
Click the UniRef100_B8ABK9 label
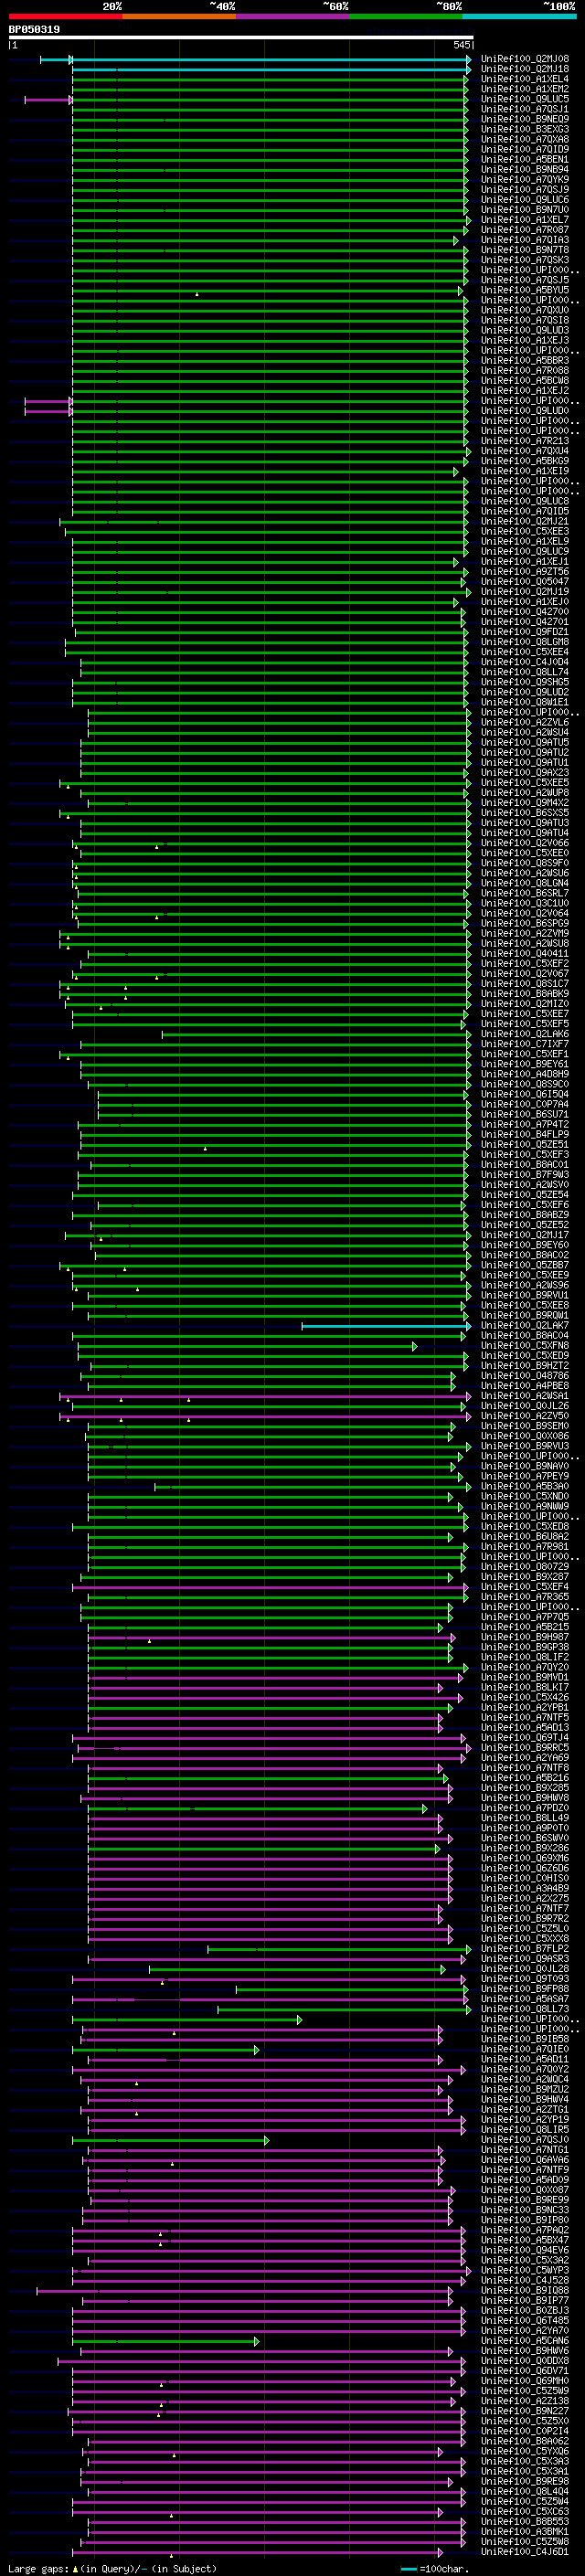[524, 994]
